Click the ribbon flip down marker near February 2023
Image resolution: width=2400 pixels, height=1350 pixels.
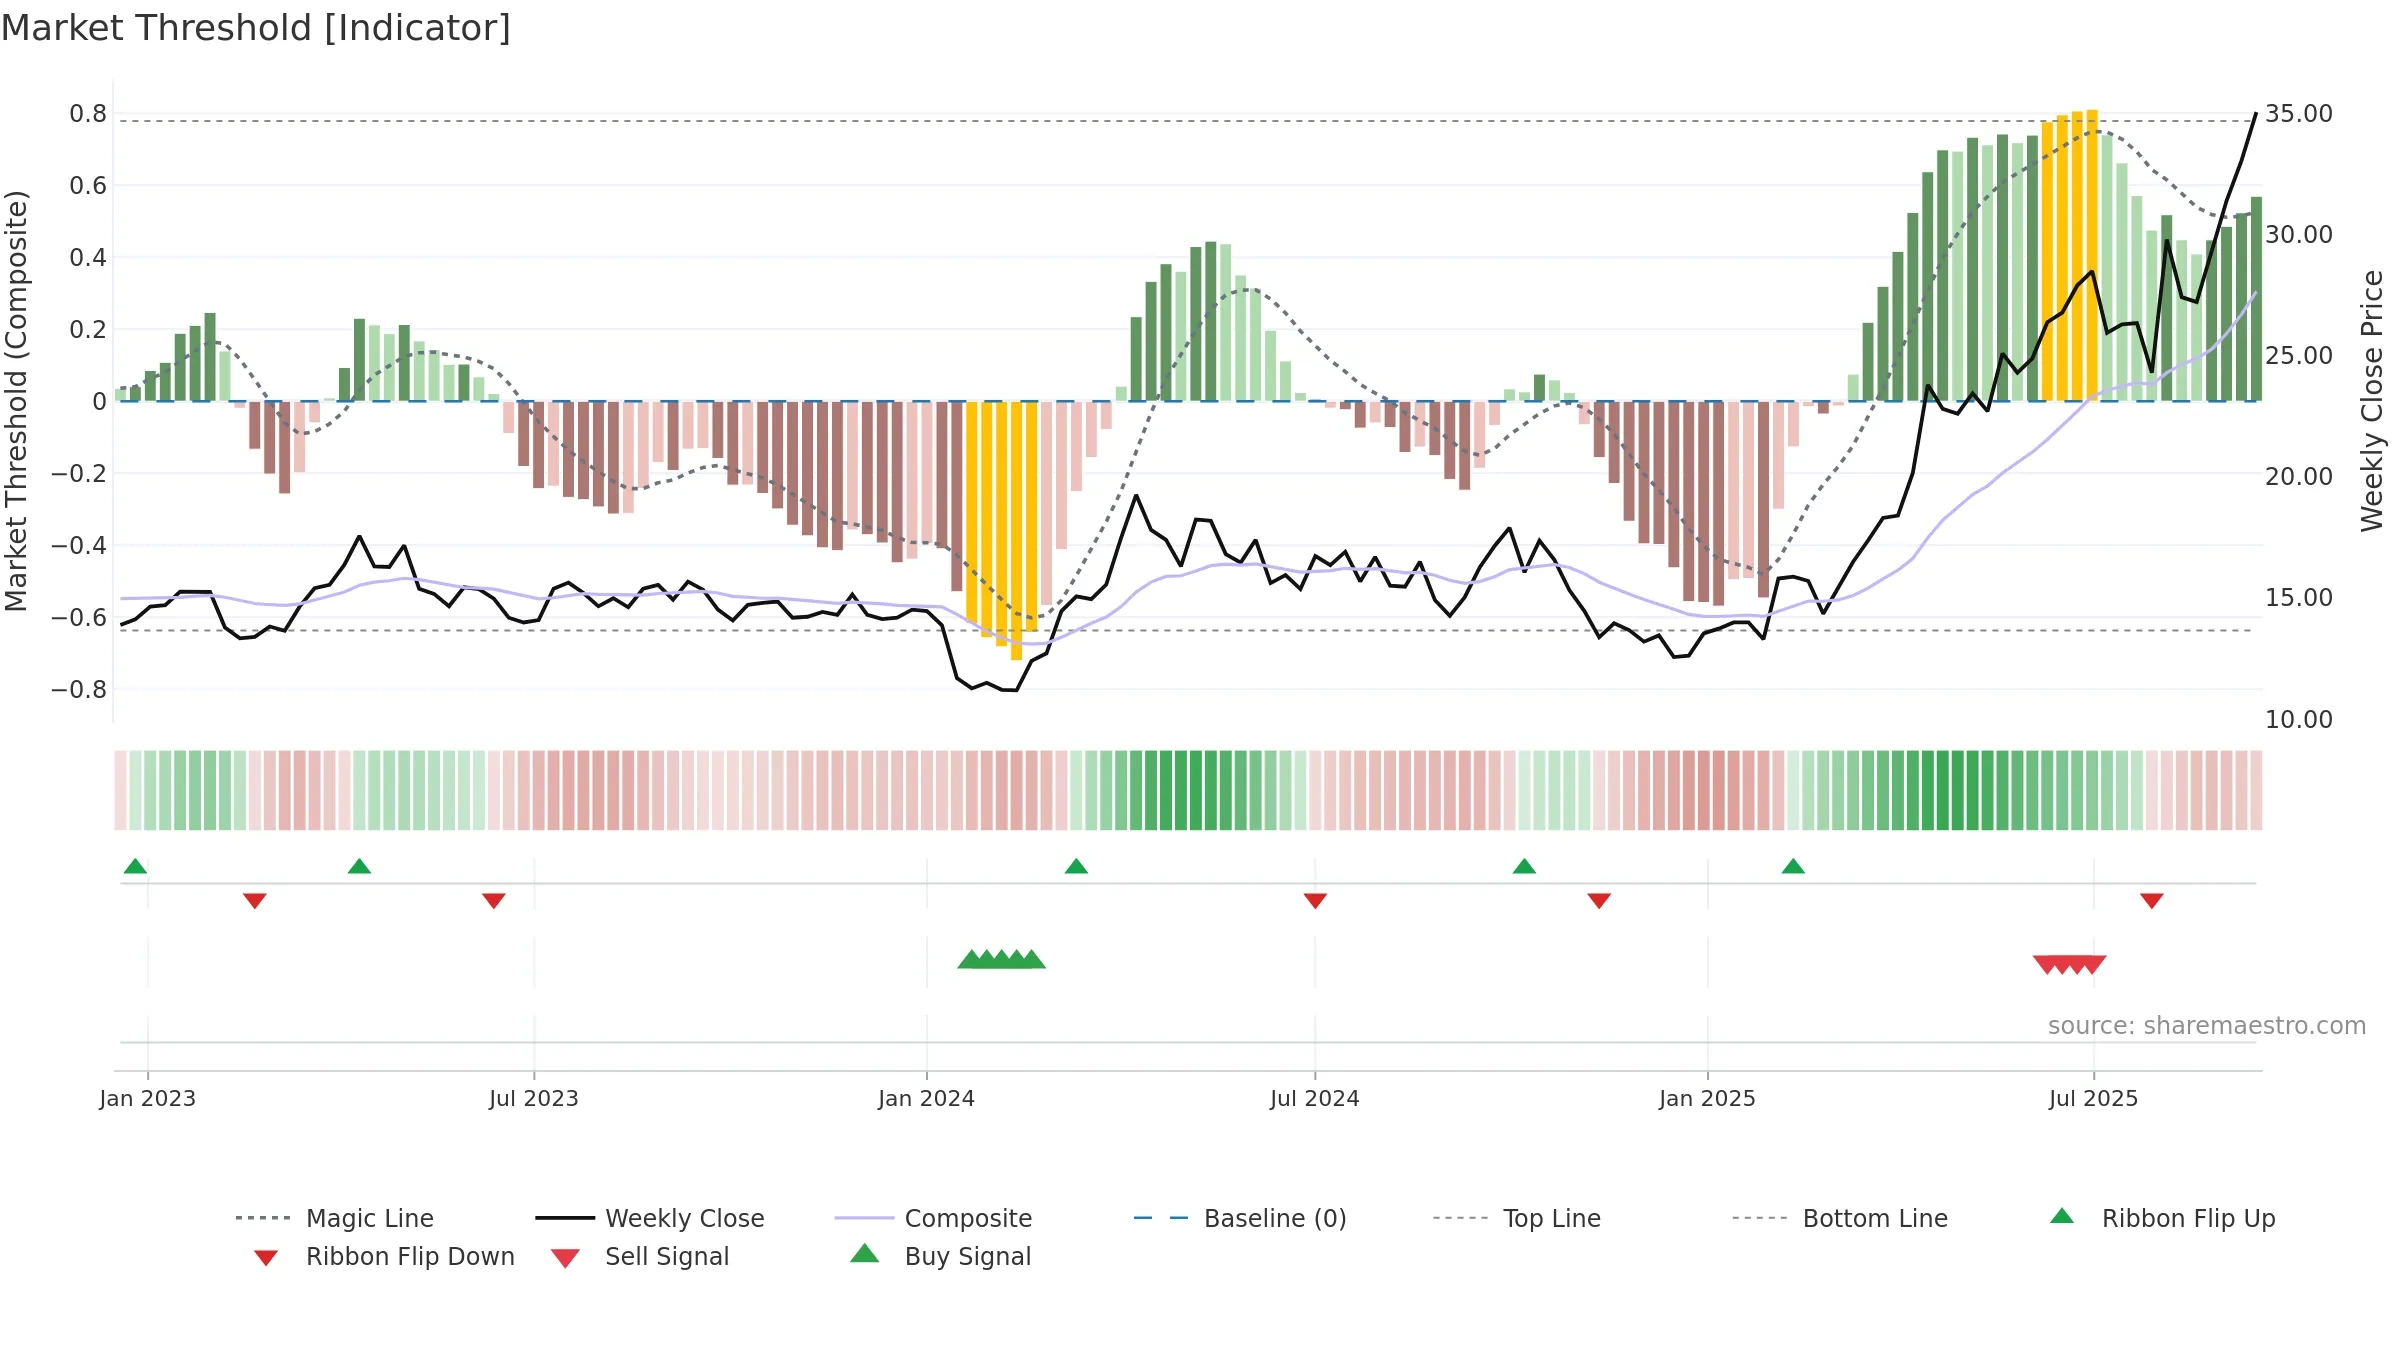255,901
